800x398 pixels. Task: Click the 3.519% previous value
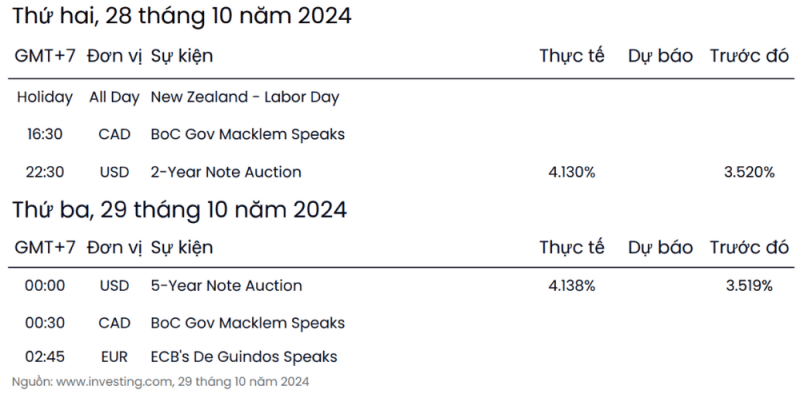[749, 286]
